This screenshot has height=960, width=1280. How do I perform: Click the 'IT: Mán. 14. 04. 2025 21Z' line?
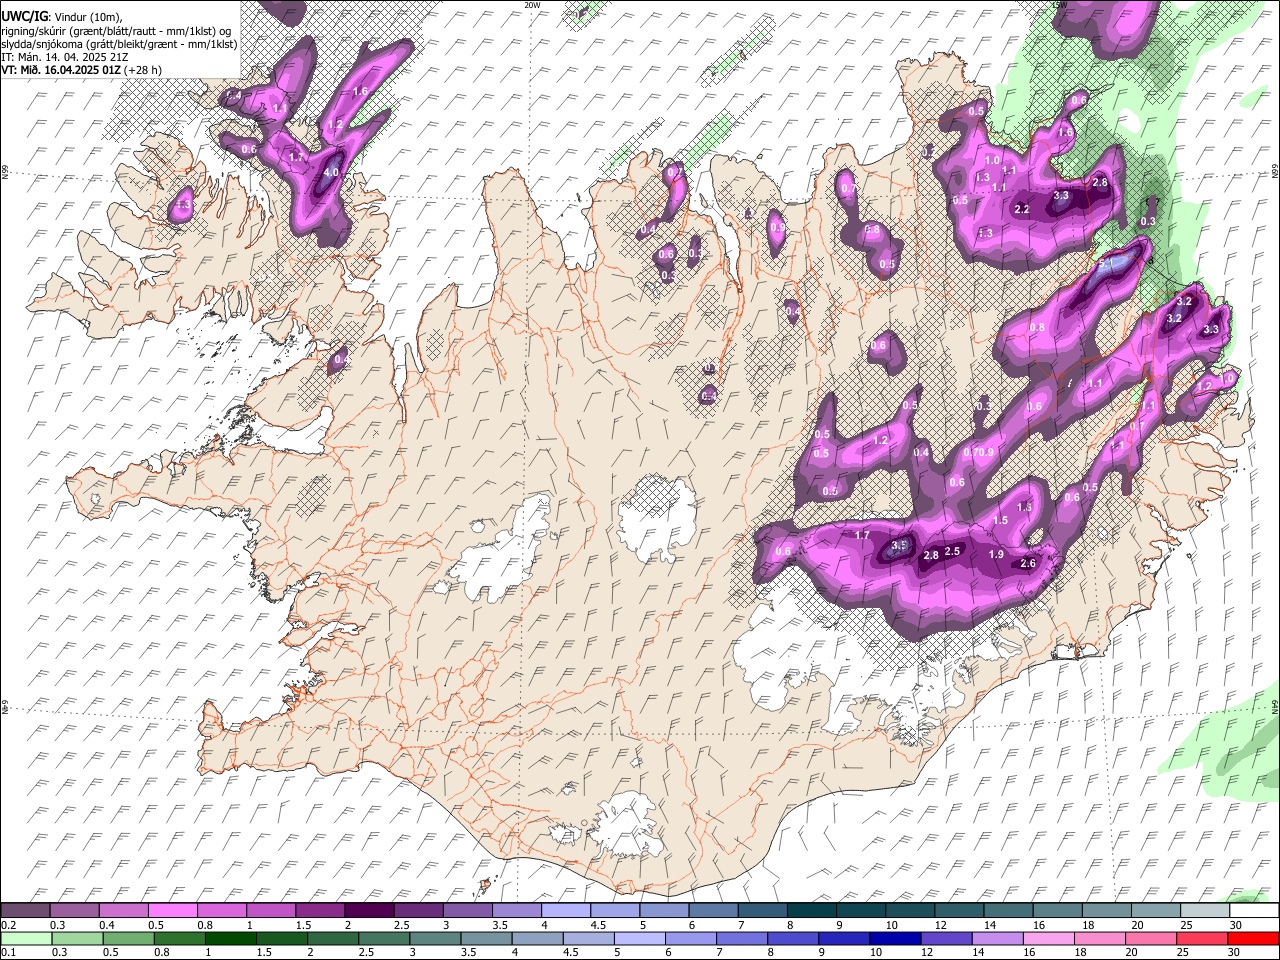64,57
